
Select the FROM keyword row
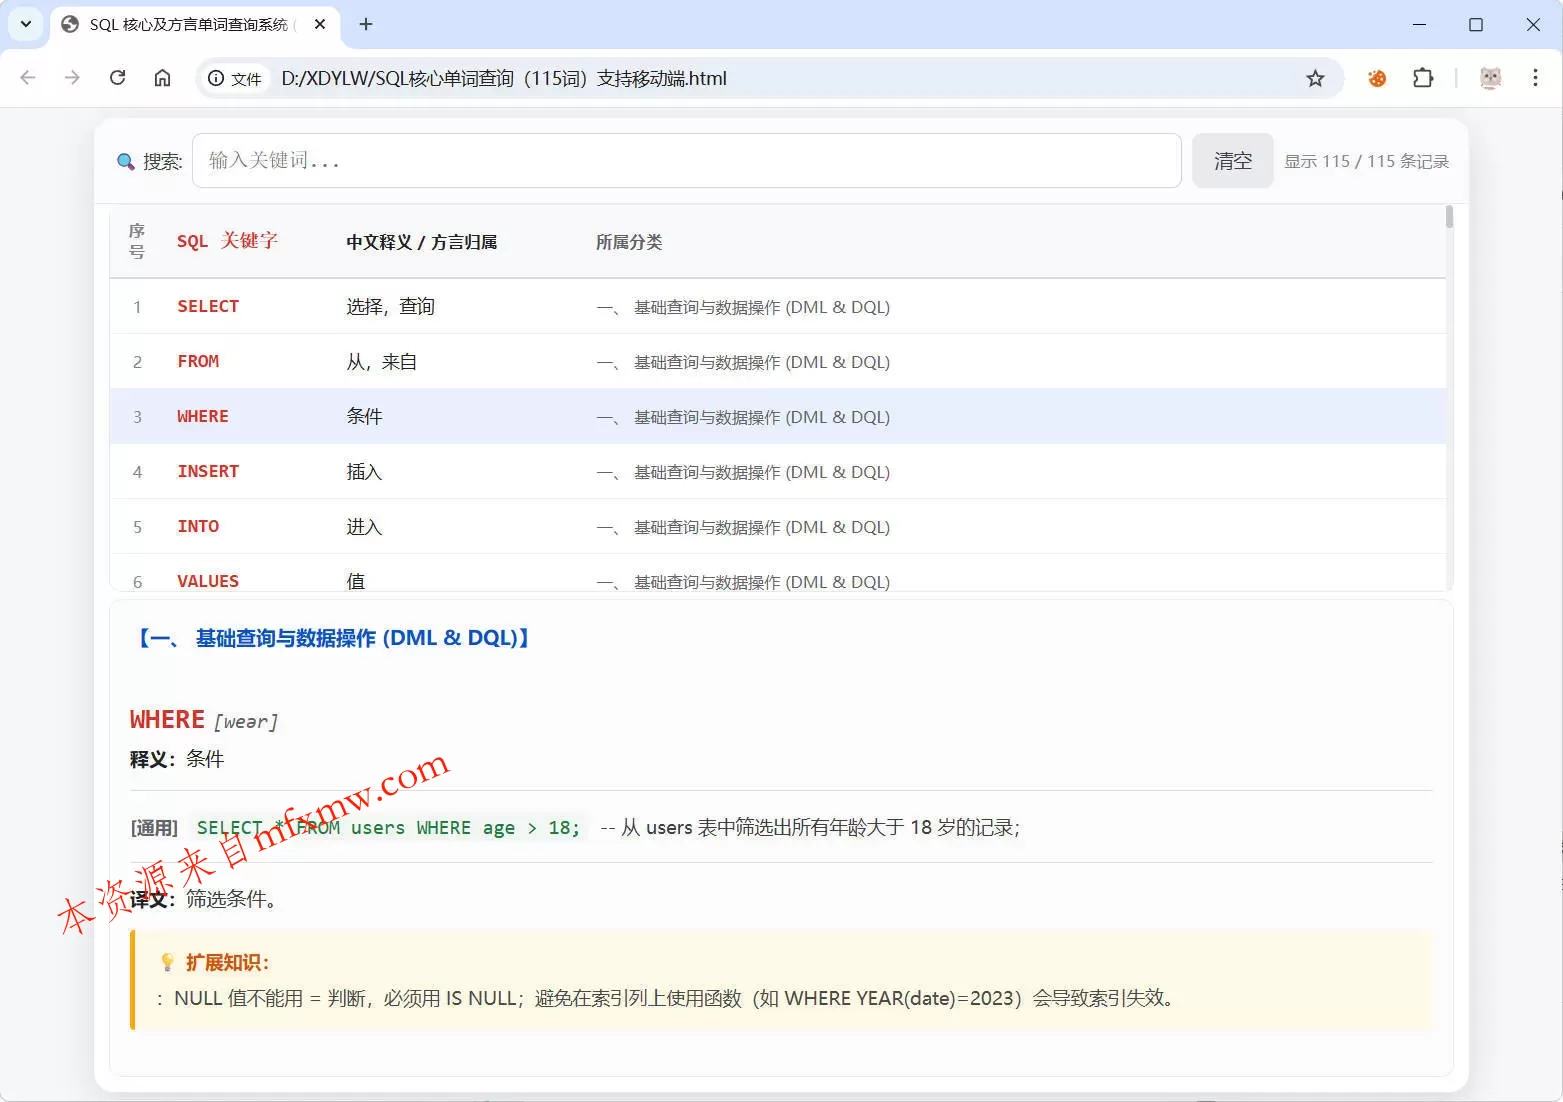[x=778, y=361]
